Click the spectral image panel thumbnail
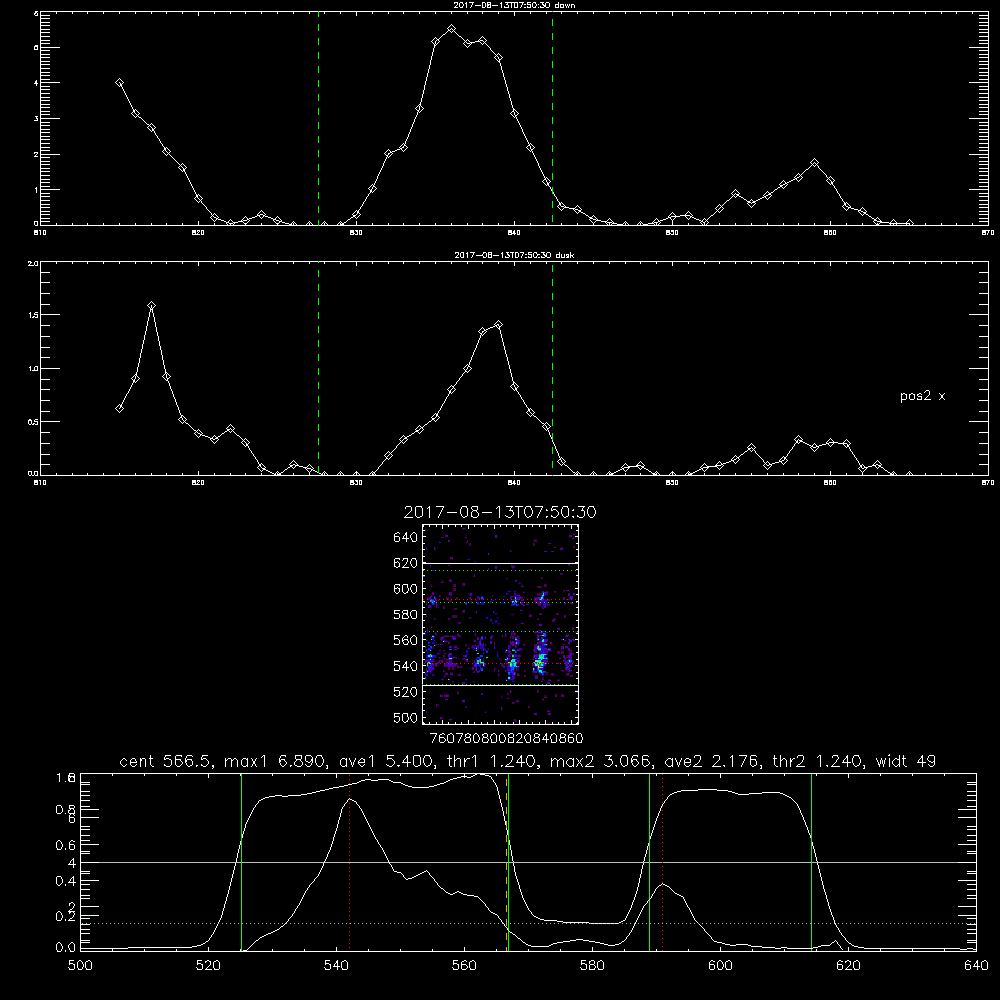 (500, 624)
